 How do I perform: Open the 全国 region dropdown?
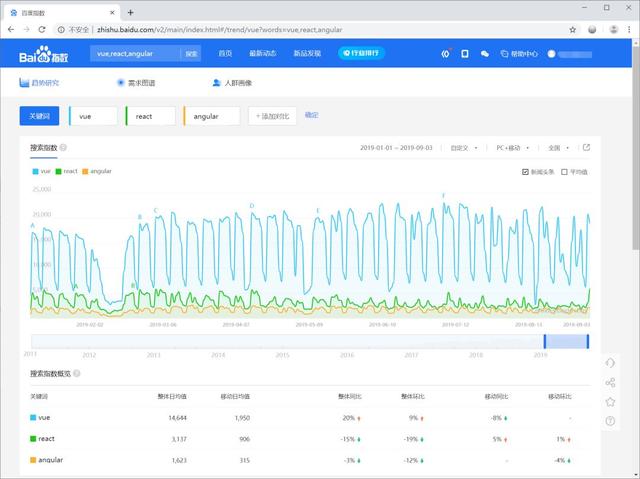tap(558, 148)
